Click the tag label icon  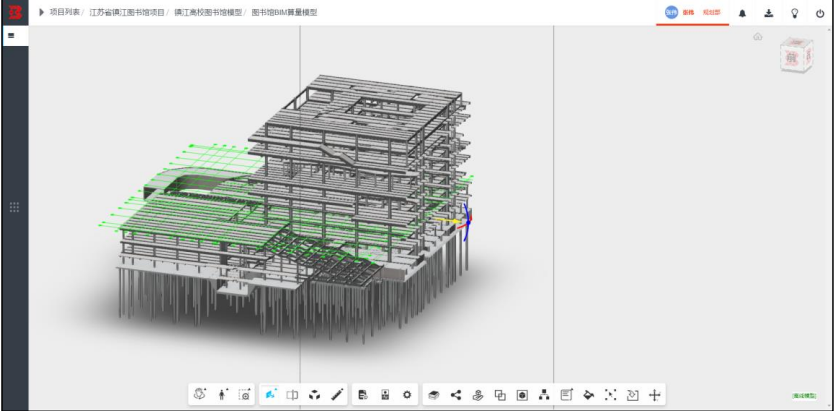pos(633,395)
